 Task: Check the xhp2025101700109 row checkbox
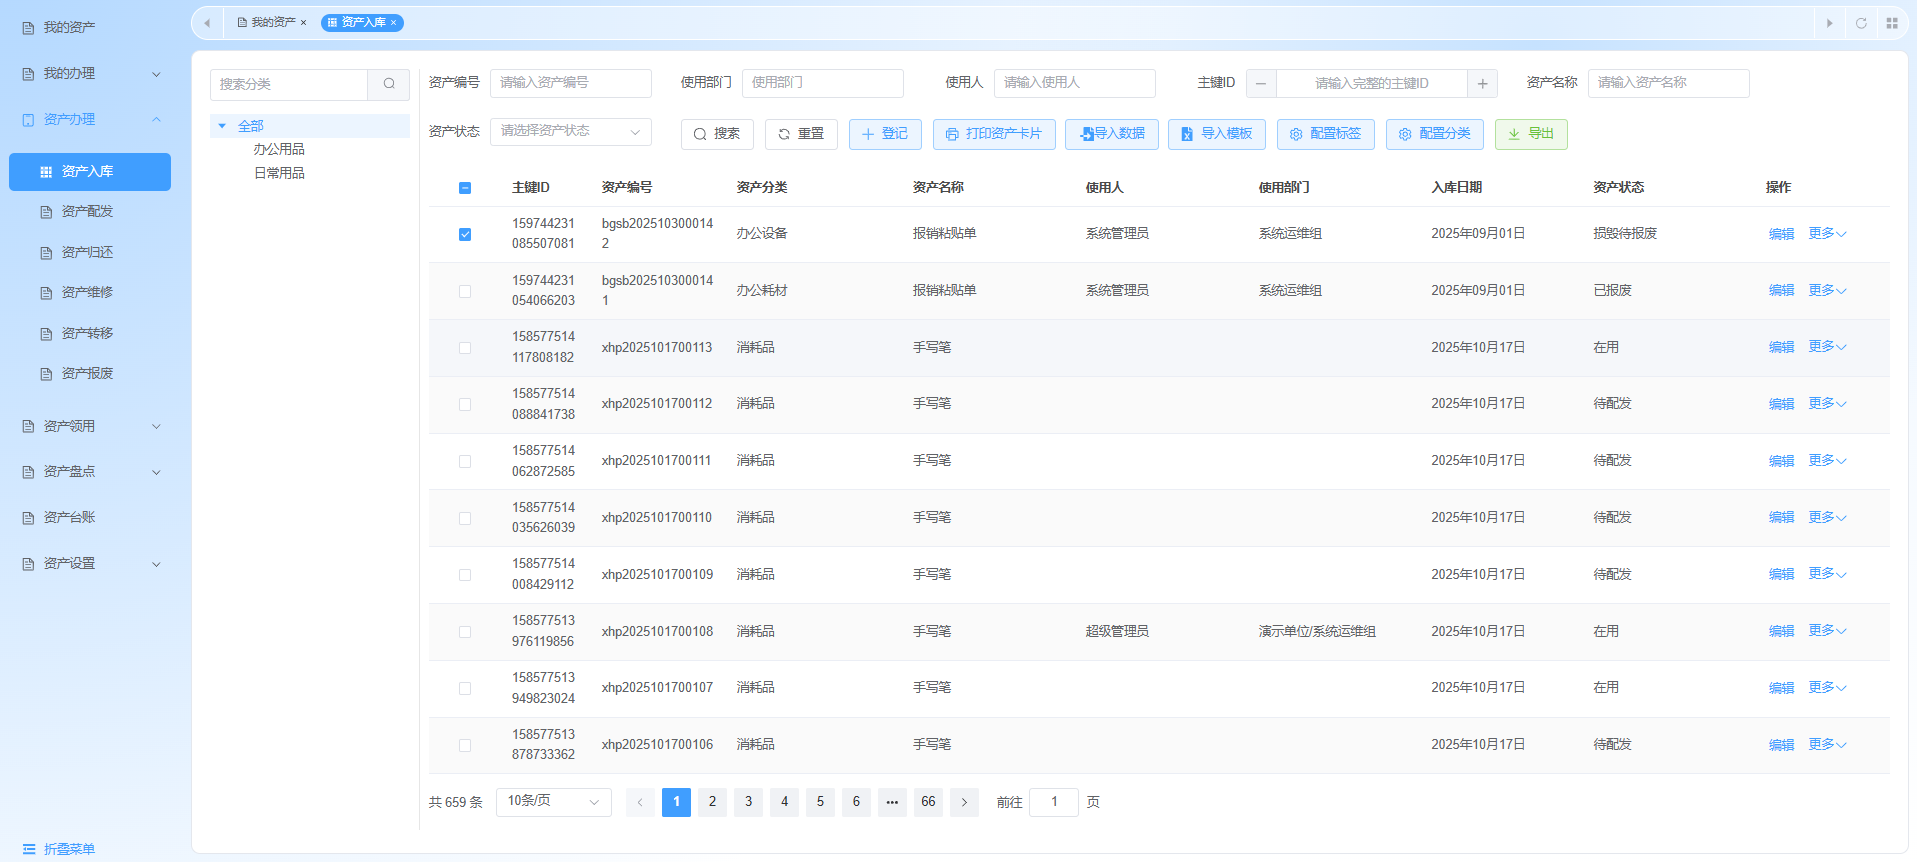point(465,575)
